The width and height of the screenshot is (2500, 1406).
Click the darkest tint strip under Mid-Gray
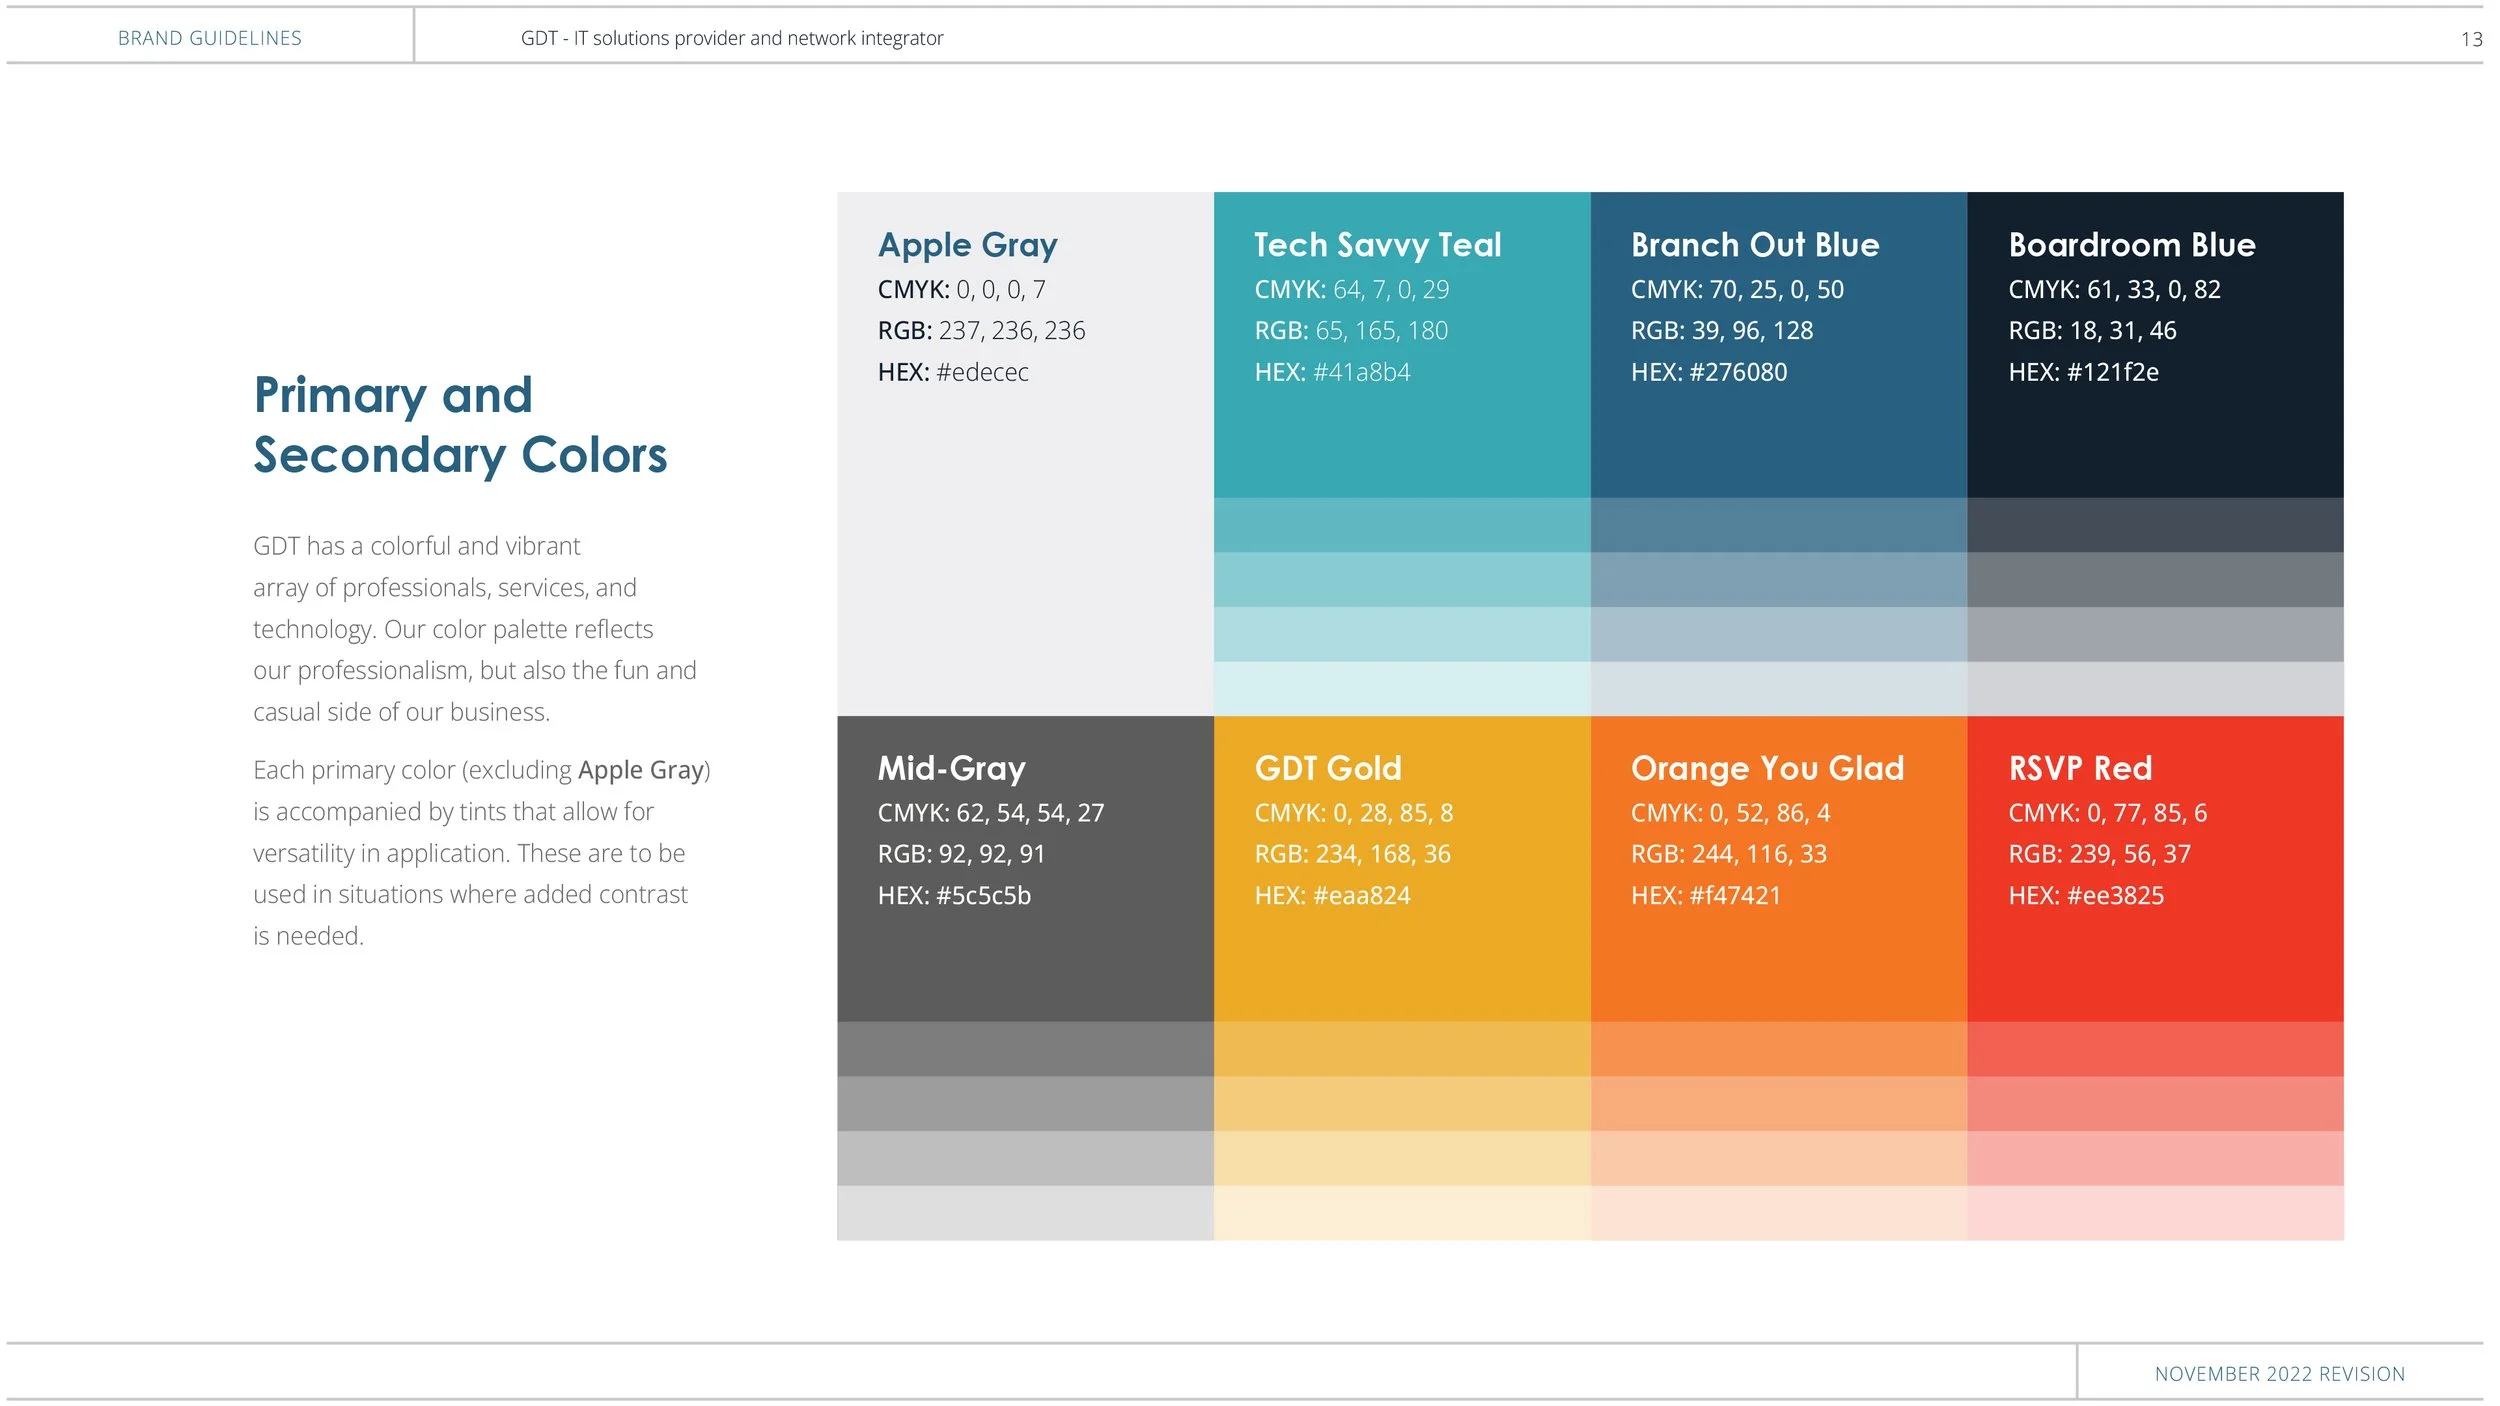(1025, 1049)
